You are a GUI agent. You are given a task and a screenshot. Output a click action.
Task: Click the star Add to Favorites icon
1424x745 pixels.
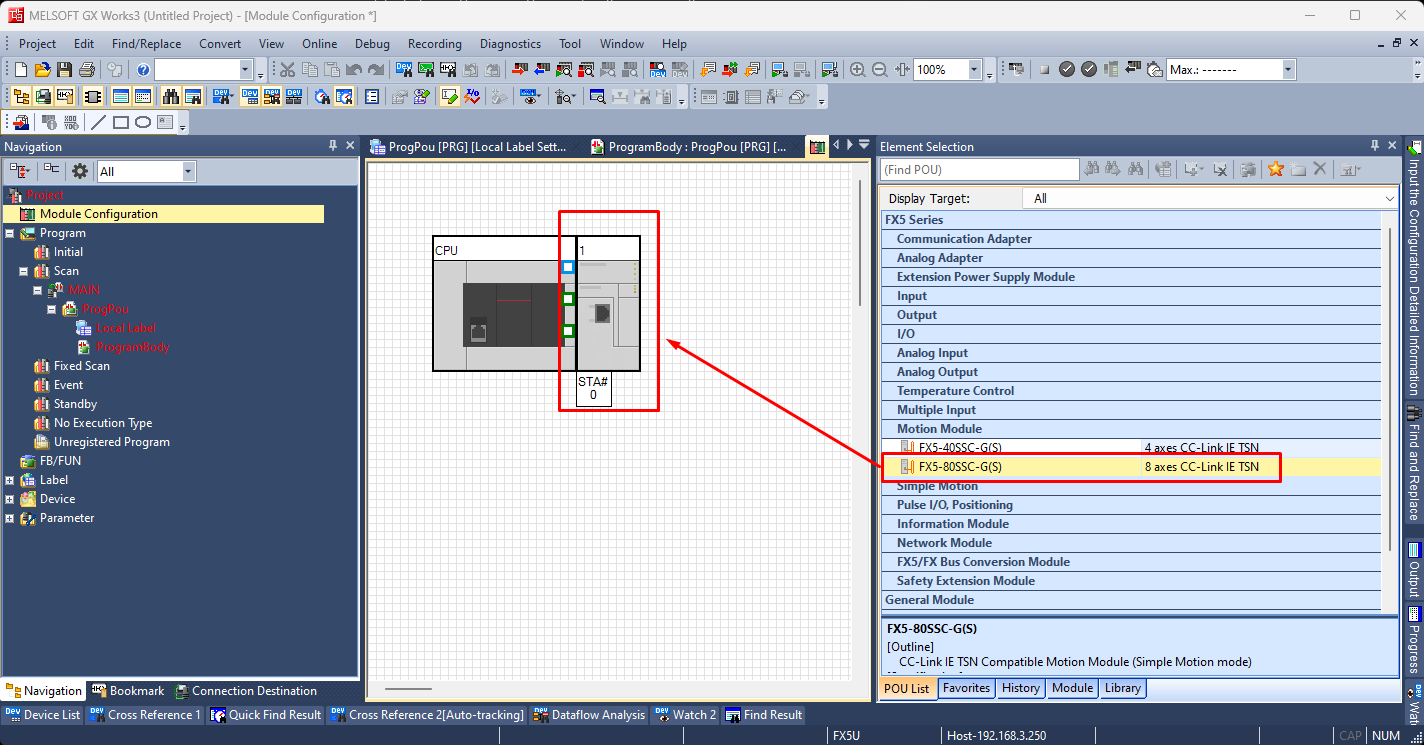pyautogui.click(x=1276, y=169)
